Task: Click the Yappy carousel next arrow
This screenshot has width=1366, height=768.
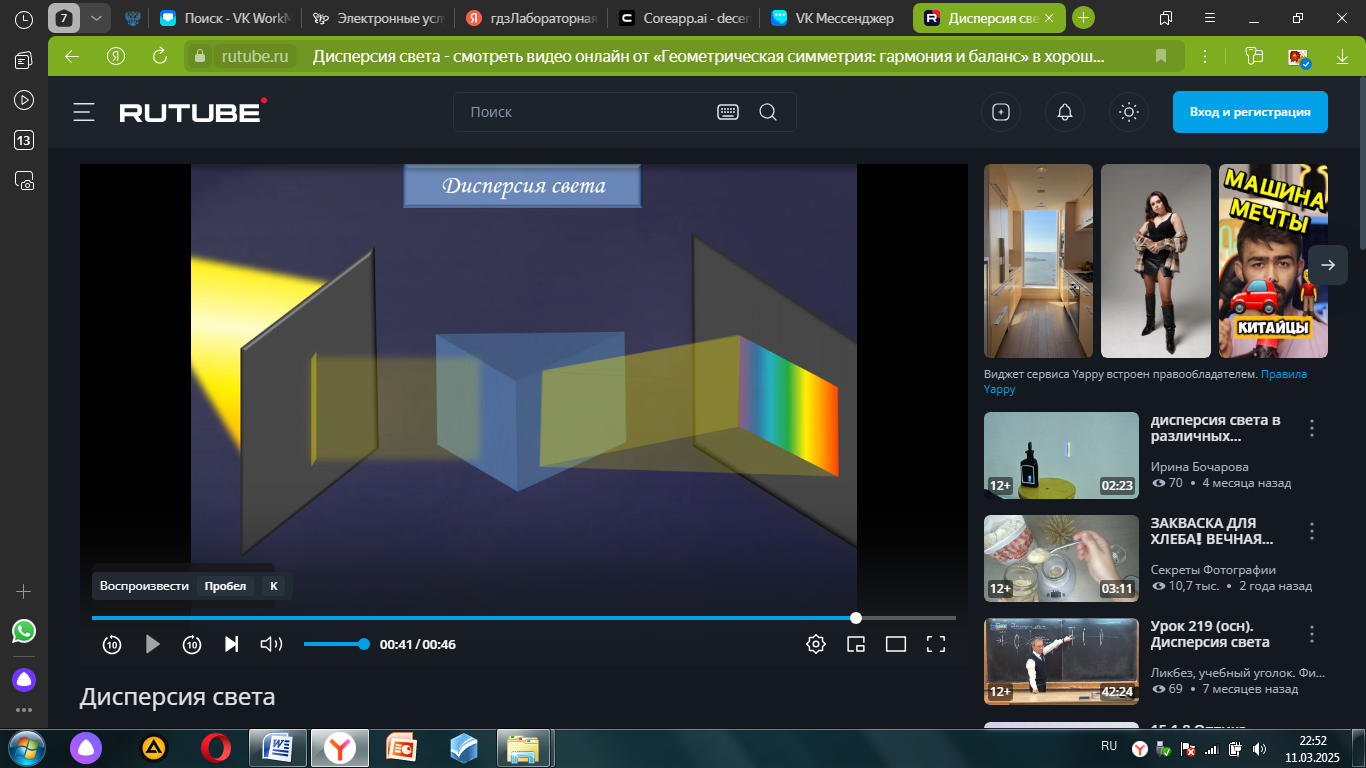Action: pos(1328,265)
